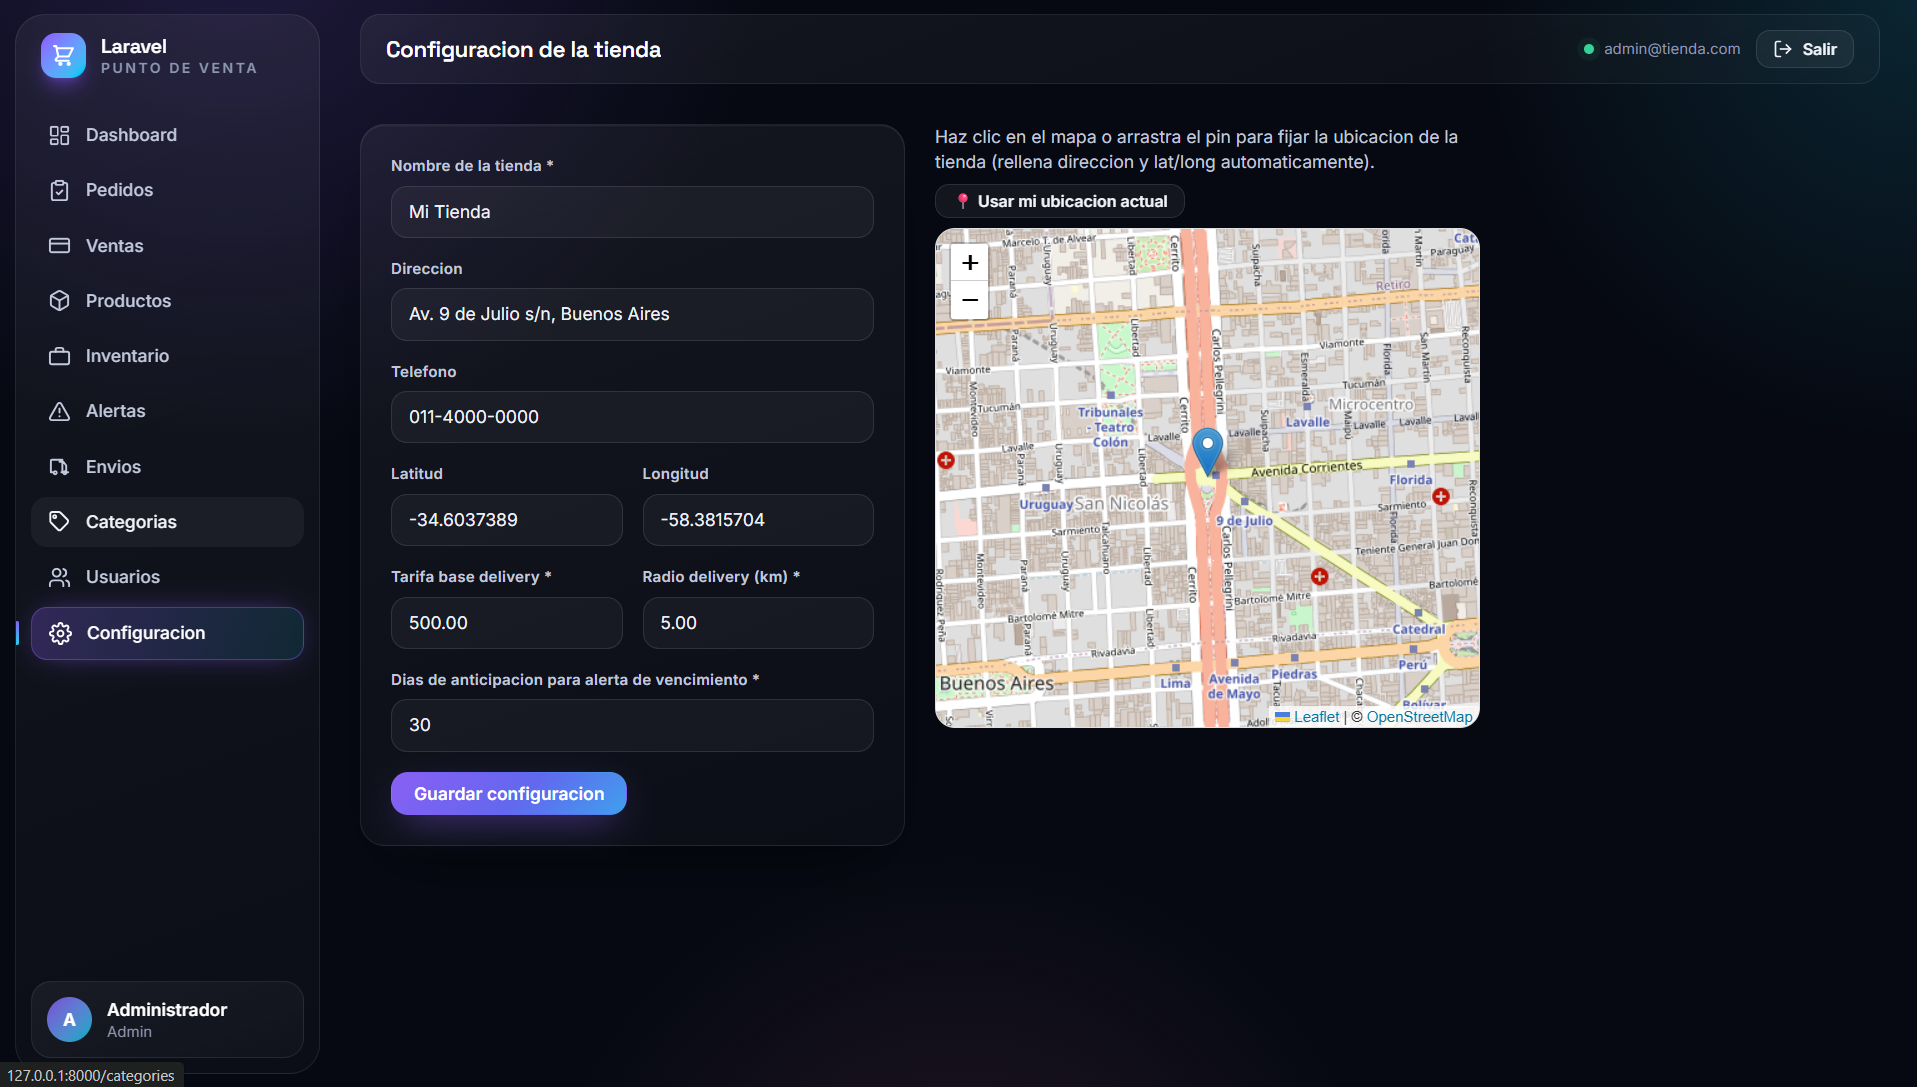Click into the Direccion field
The image size is (1917, 1087).
(x=632, y=314)
